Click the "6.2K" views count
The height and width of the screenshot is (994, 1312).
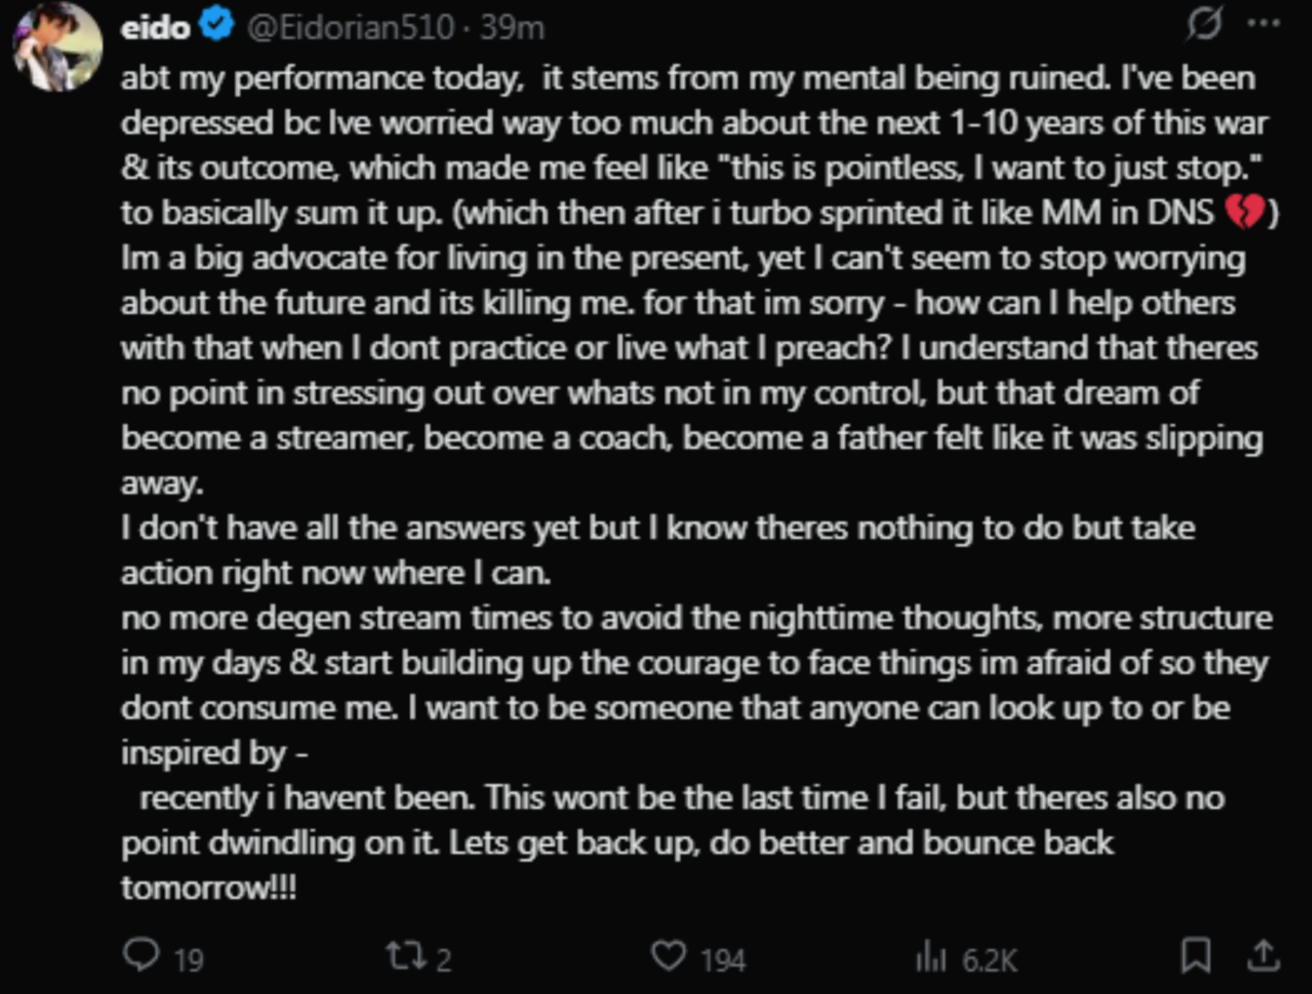coord(989,961)
